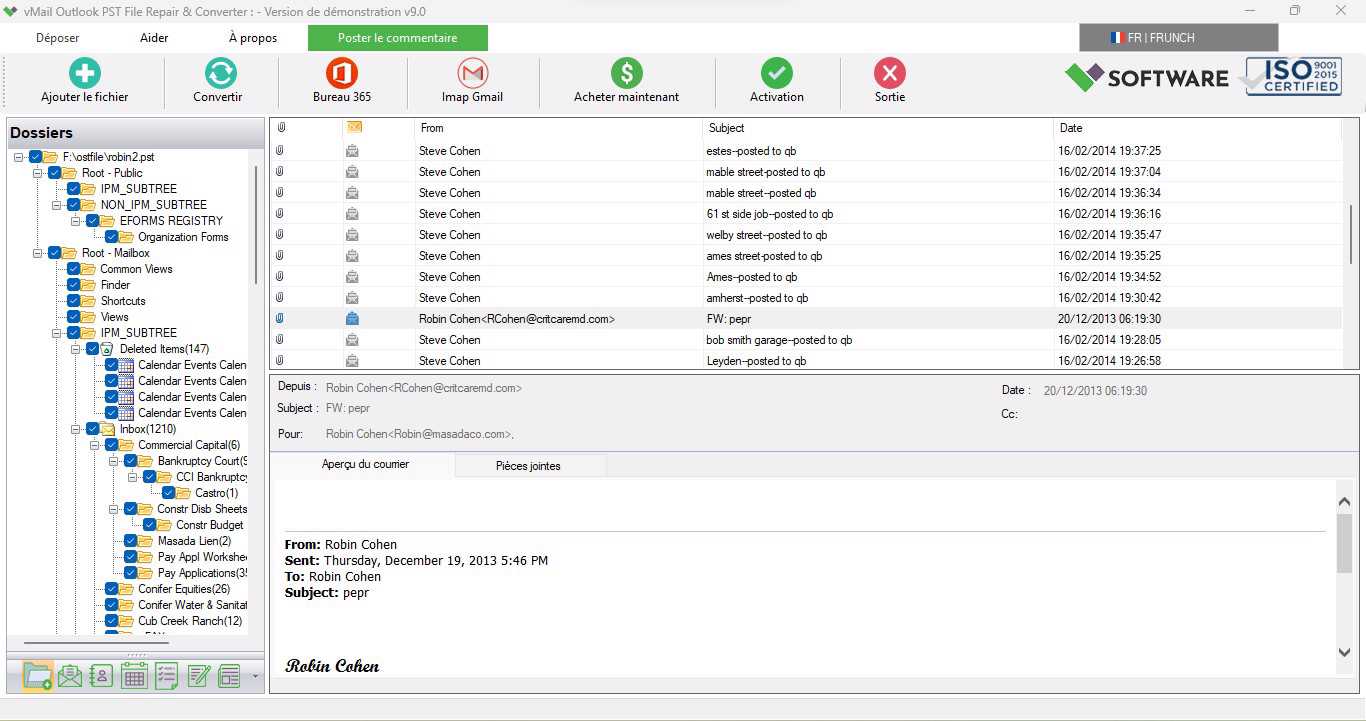Viewport: 1366px width, 721px height.
Task: Open the Acheter maintenant purchase icon
Action: click(x=627, y=73)
